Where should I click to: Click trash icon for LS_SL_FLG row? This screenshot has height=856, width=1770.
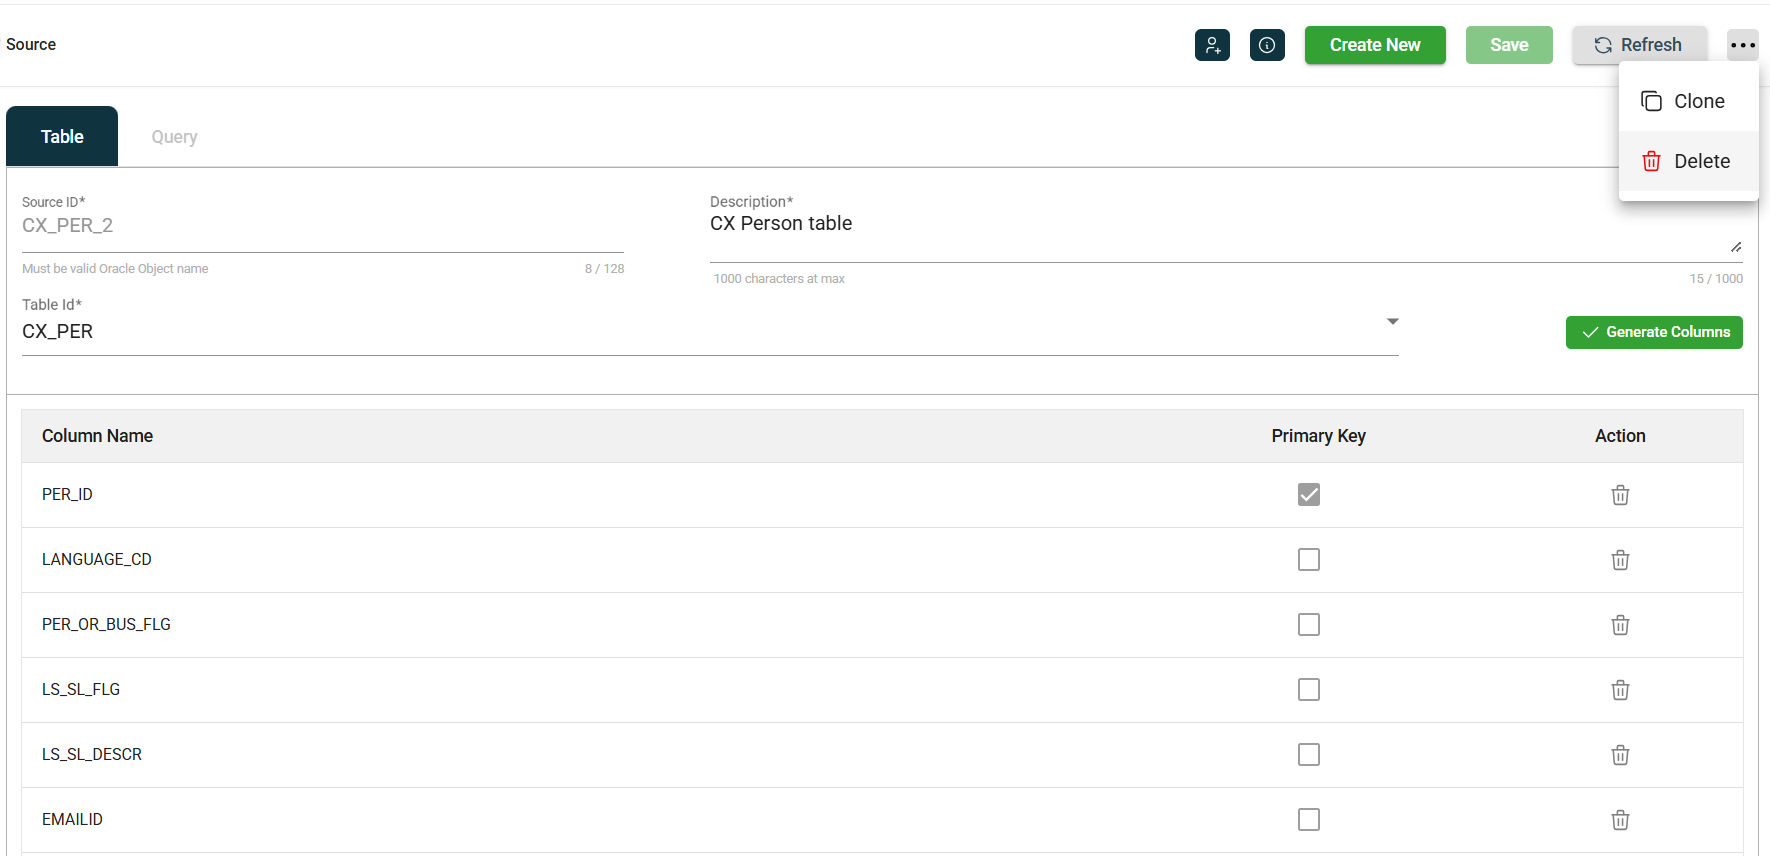[x=1620, y=690]
